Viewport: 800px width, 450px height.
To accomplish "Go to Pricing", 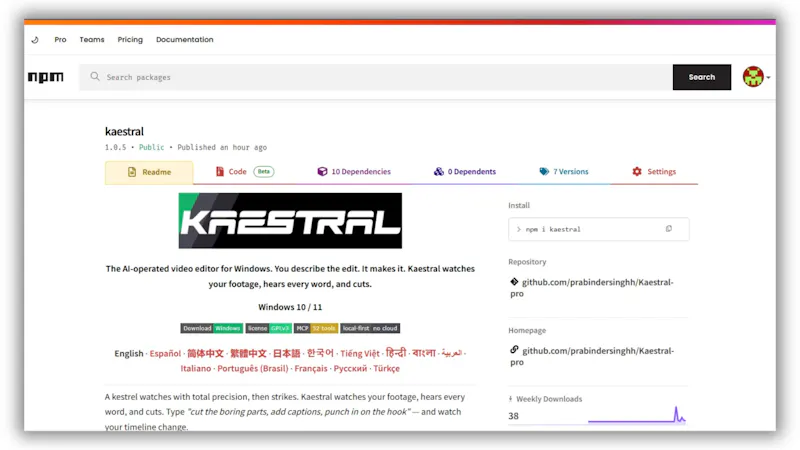I will 130,39.
